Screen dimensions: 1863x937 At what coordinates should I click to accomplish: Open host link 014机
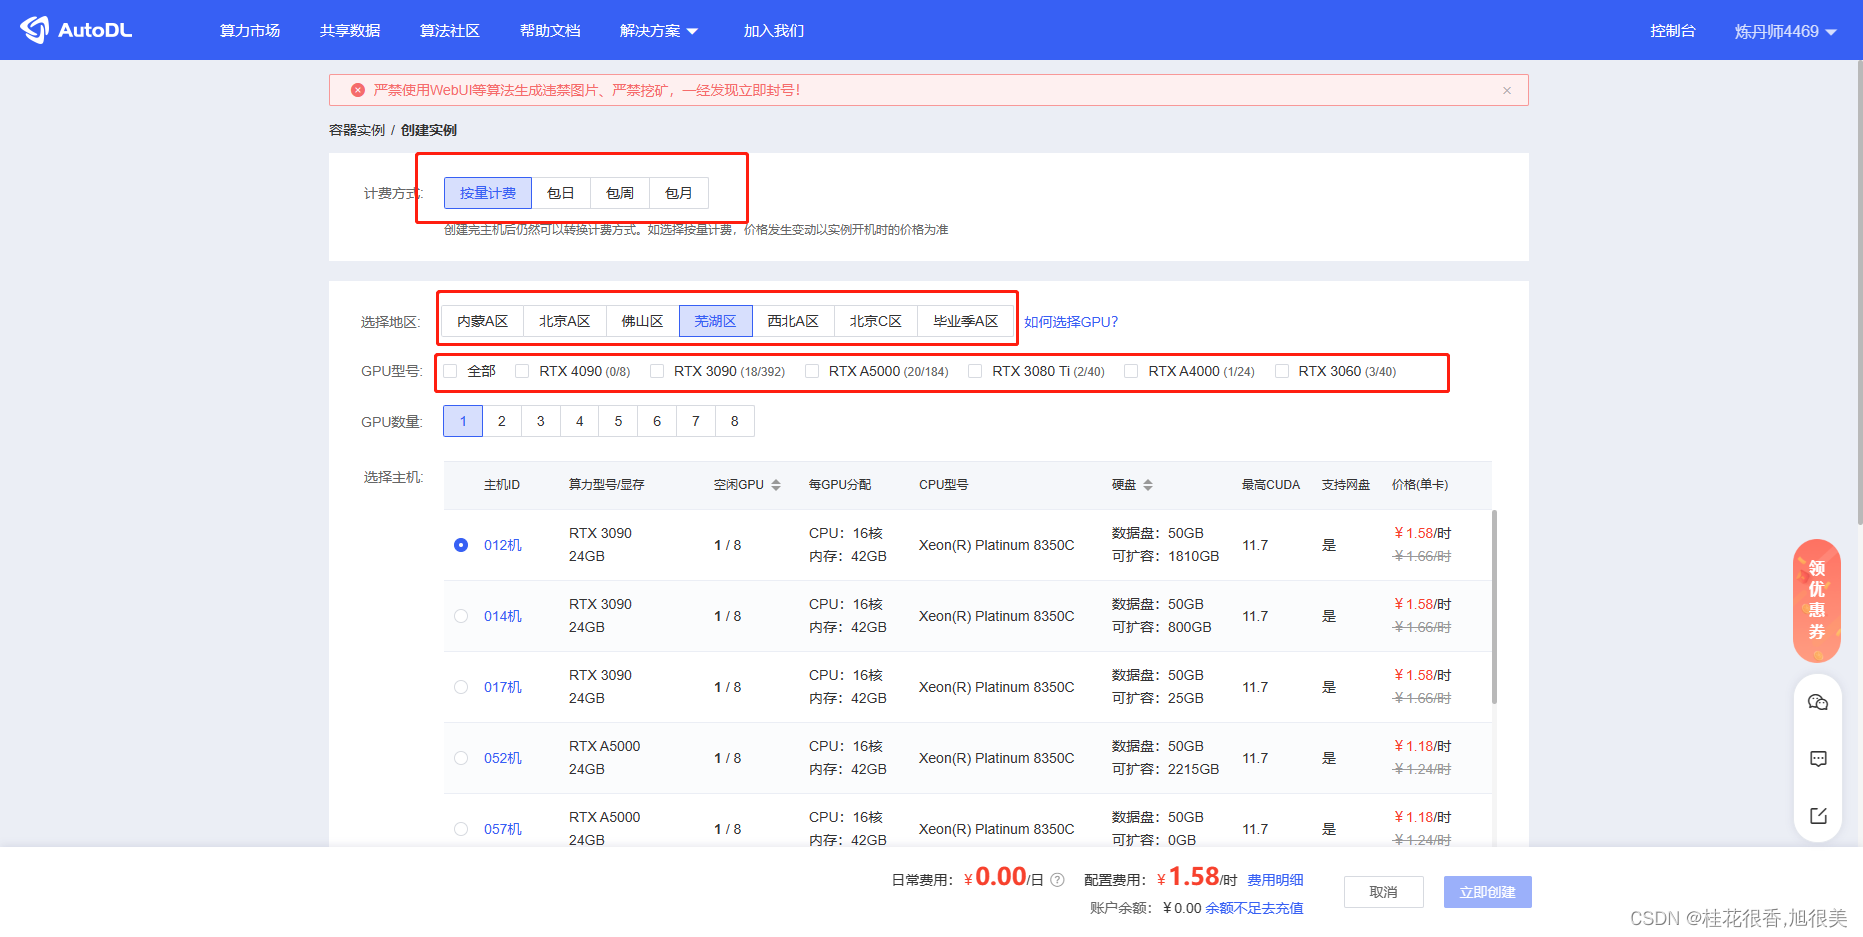(503, 616)
